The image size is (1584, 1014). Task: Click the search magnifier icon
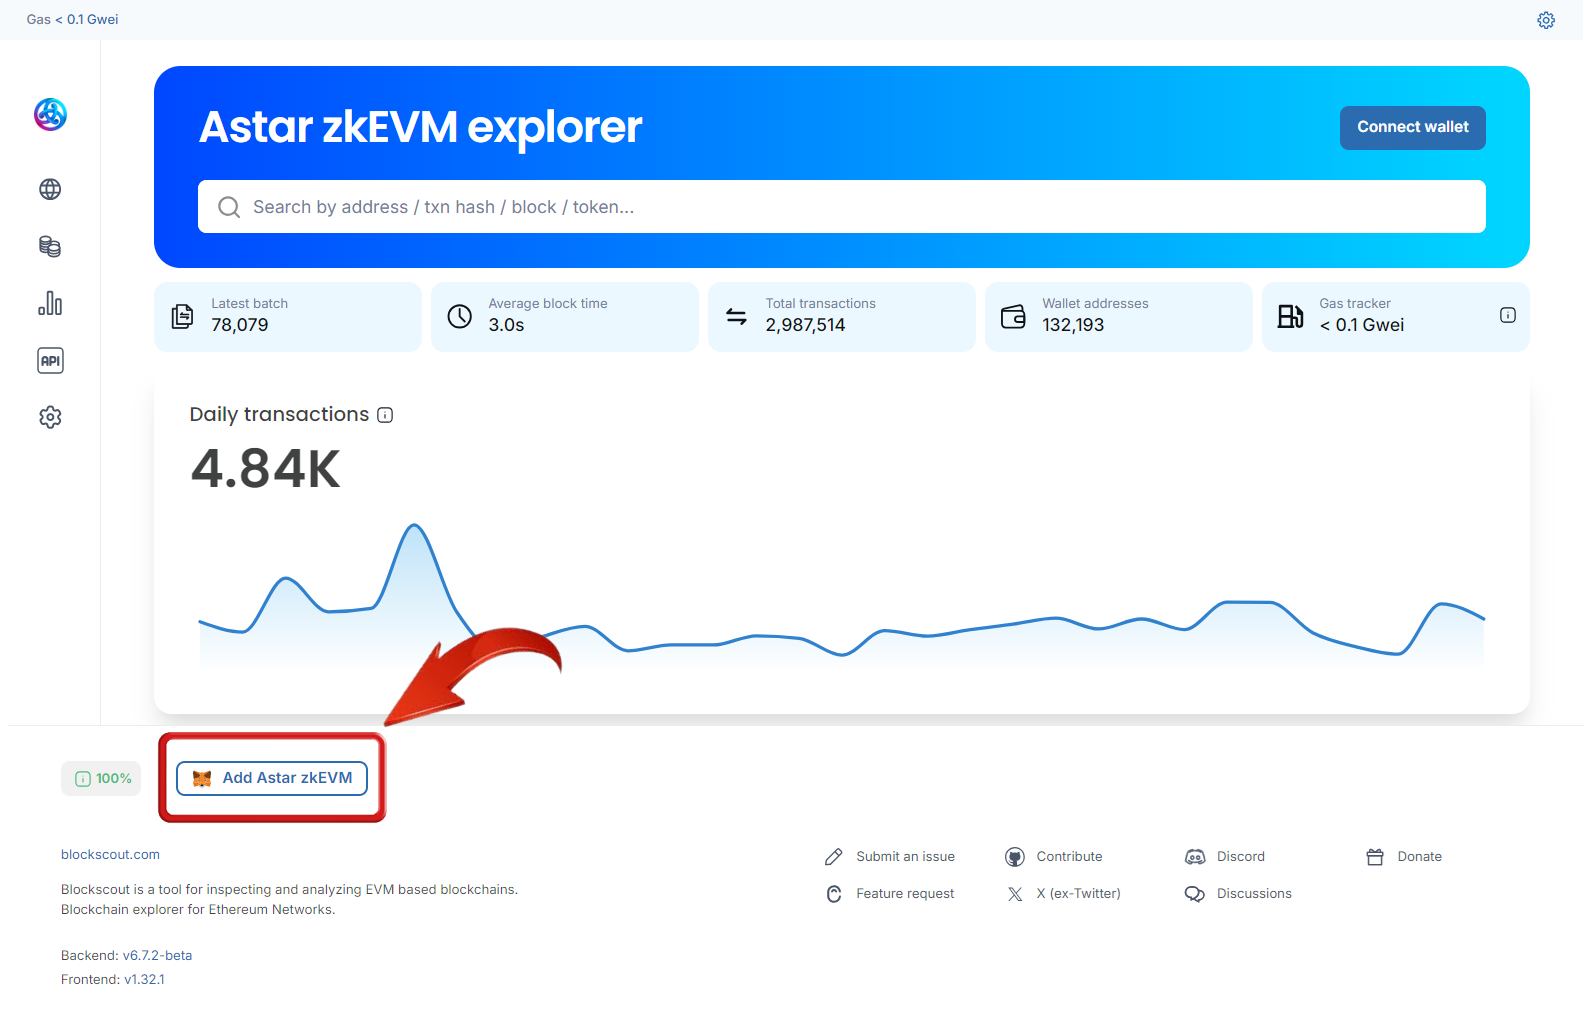(229, 207)
